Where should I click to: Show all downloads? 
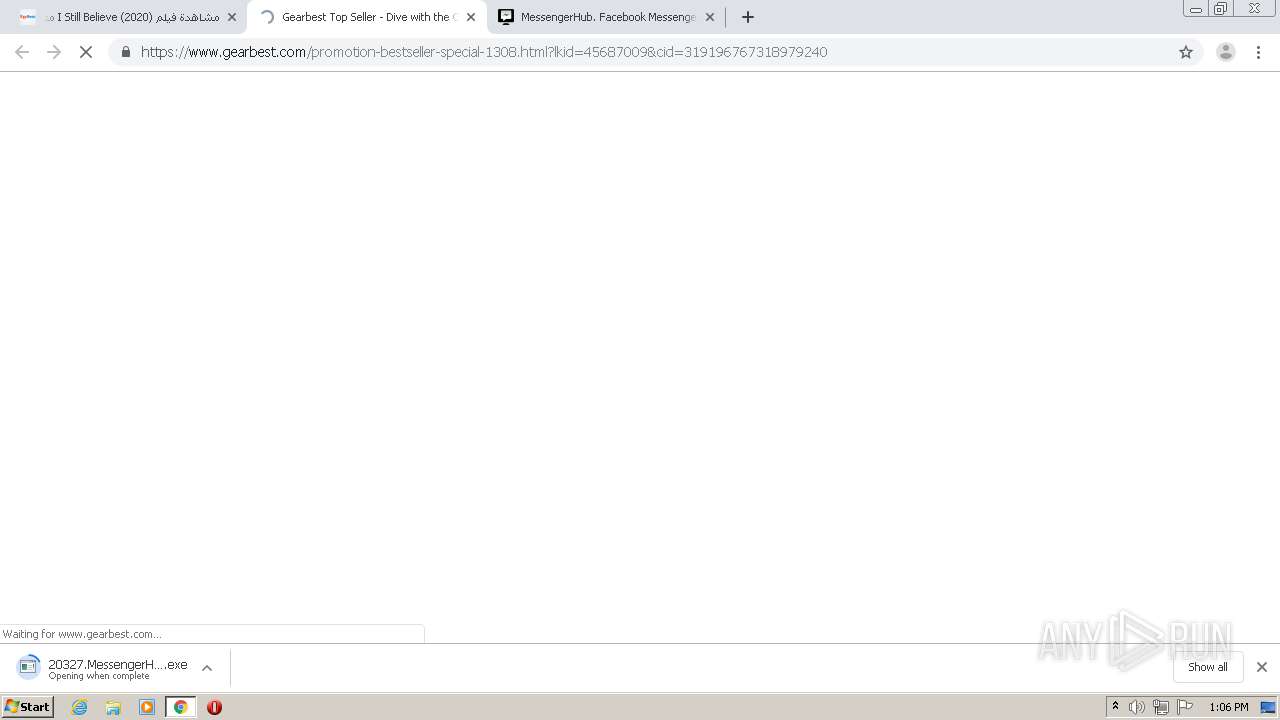coord(1208,667)
